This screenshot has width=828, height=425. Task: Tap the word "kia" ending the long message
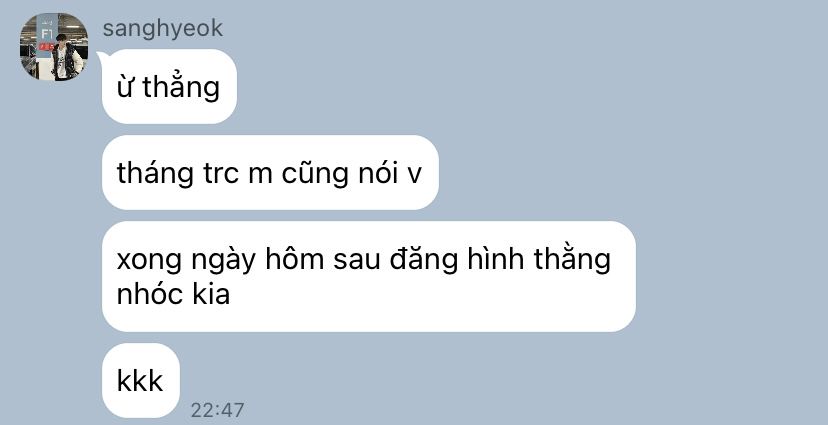(x=211, y=294)
